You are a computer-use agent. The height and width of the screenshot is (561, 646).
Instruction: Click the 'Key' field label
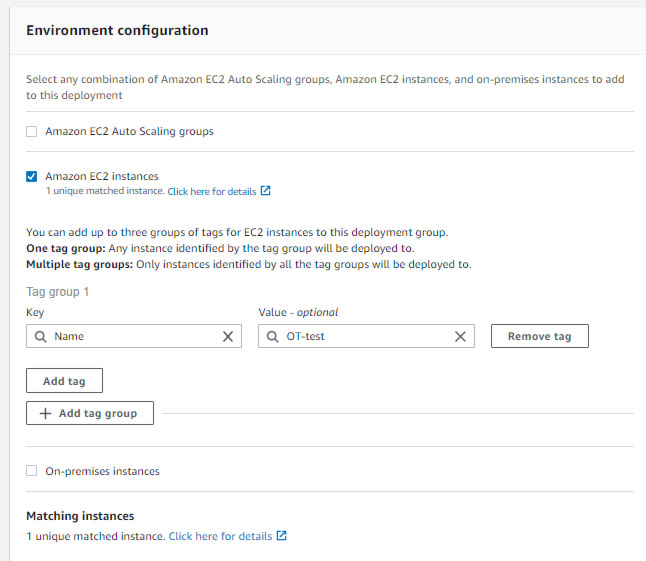(x=35, y=313)
